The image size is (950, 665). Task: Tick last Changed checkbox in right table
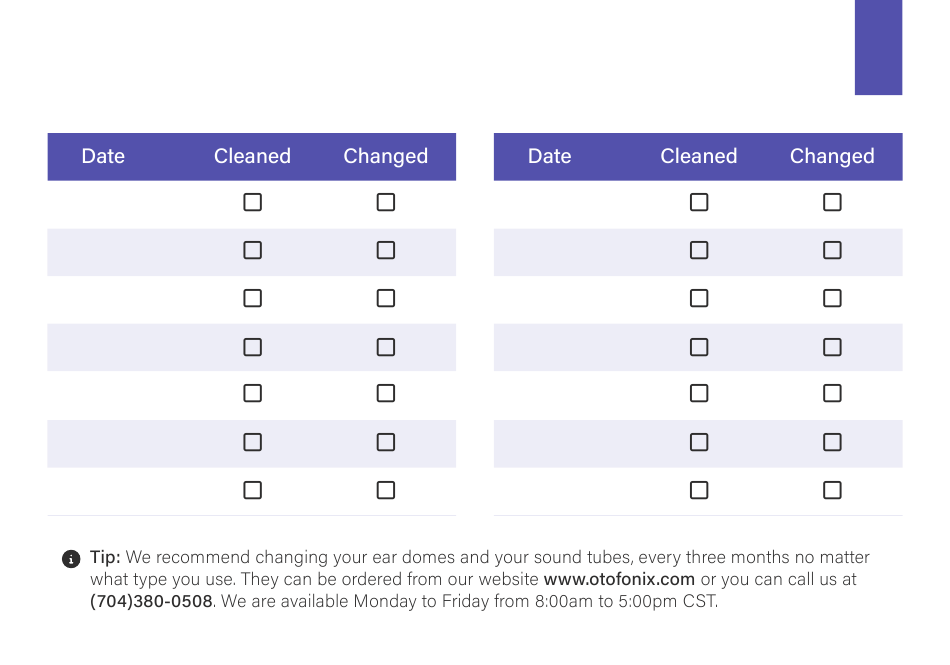pos(832,490)
